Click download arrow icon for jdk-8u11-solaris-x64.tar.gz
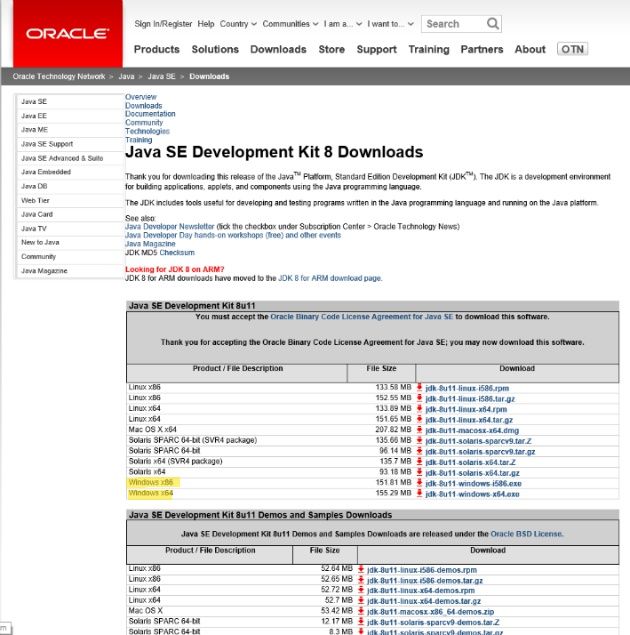Image resolution: width=630 pixels, height=635 pixels. tap(419, 472)
